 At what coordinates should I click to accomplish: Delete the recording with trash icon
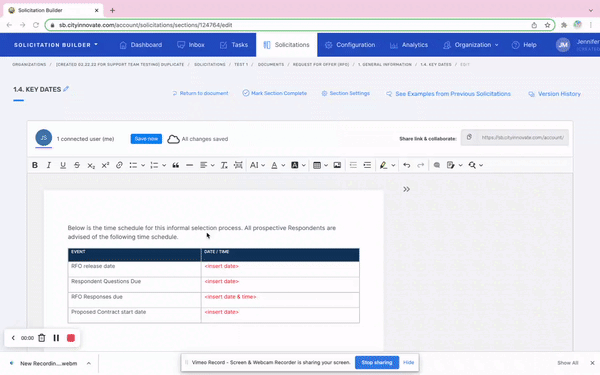coord(42,338)
